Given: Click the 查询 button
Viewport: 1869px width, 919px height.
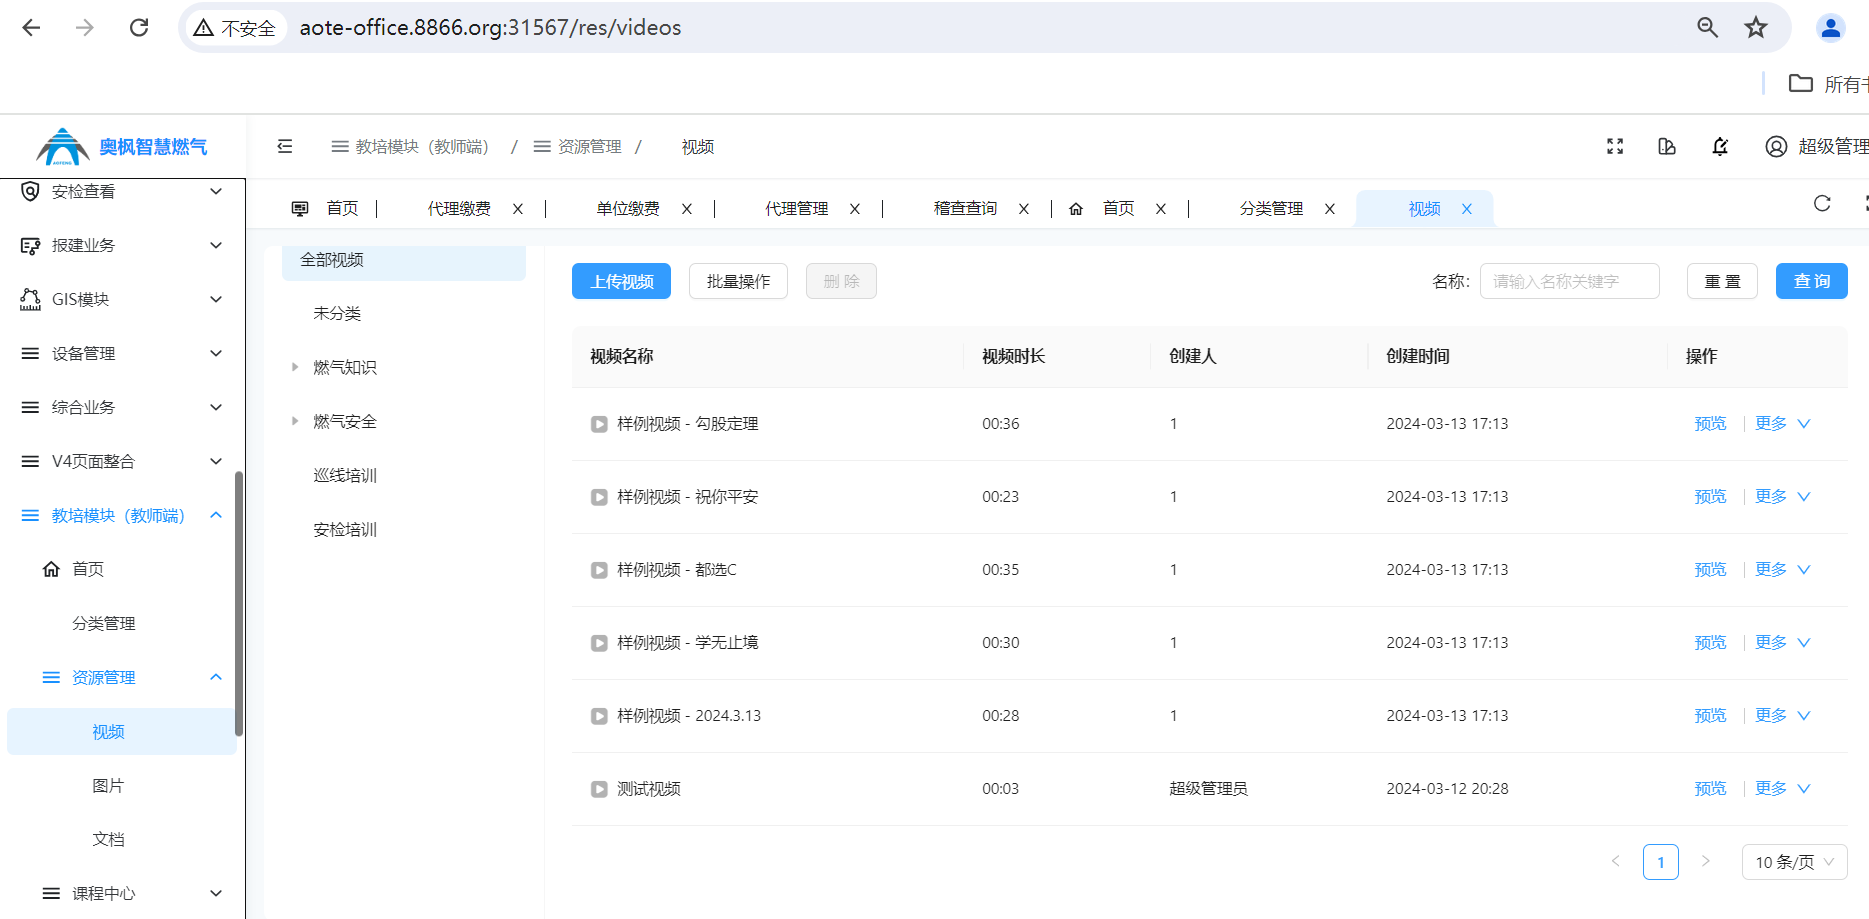Looking at the screenshot, I should click(1812, 281).
